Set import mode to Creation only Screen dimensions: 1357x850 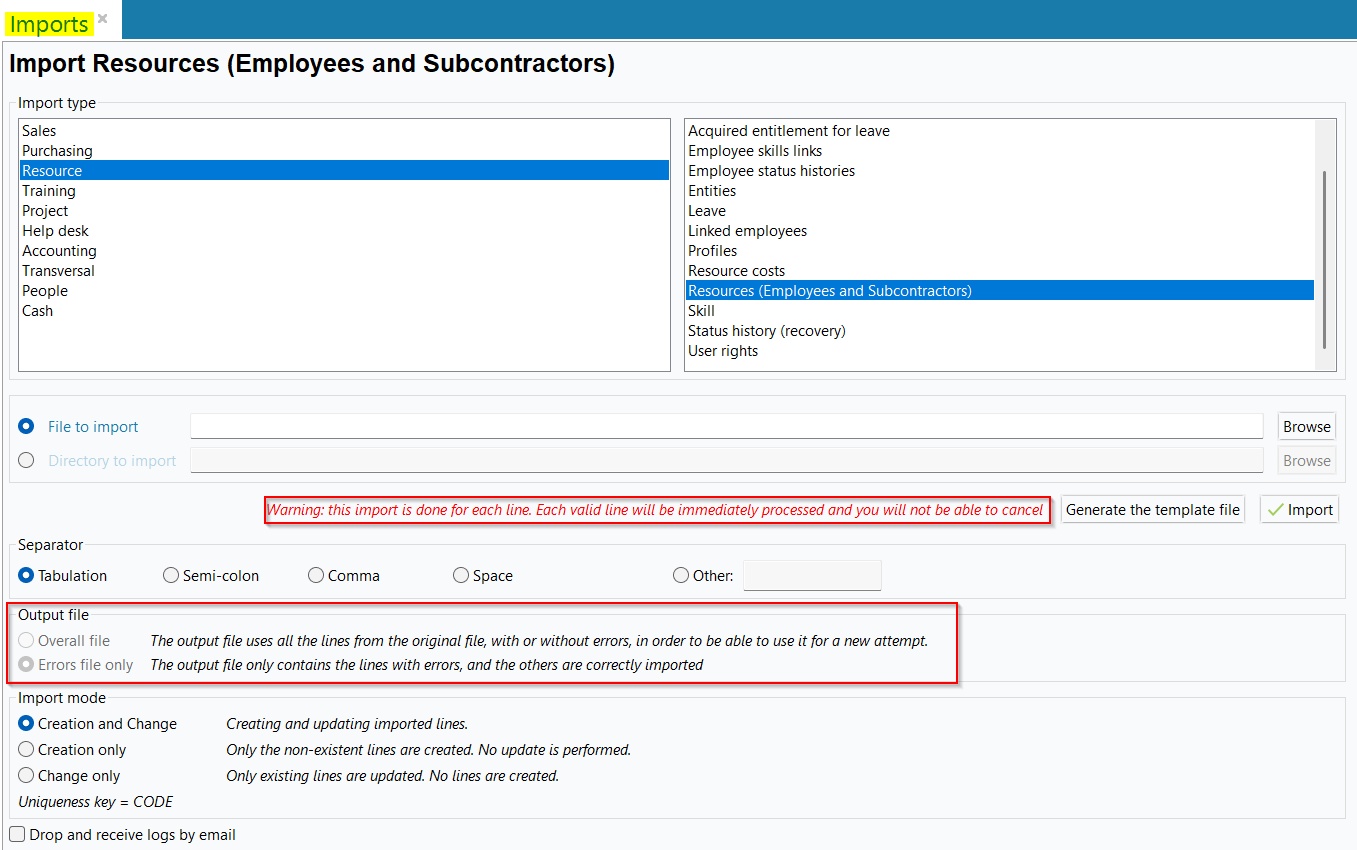coord(27,750)
